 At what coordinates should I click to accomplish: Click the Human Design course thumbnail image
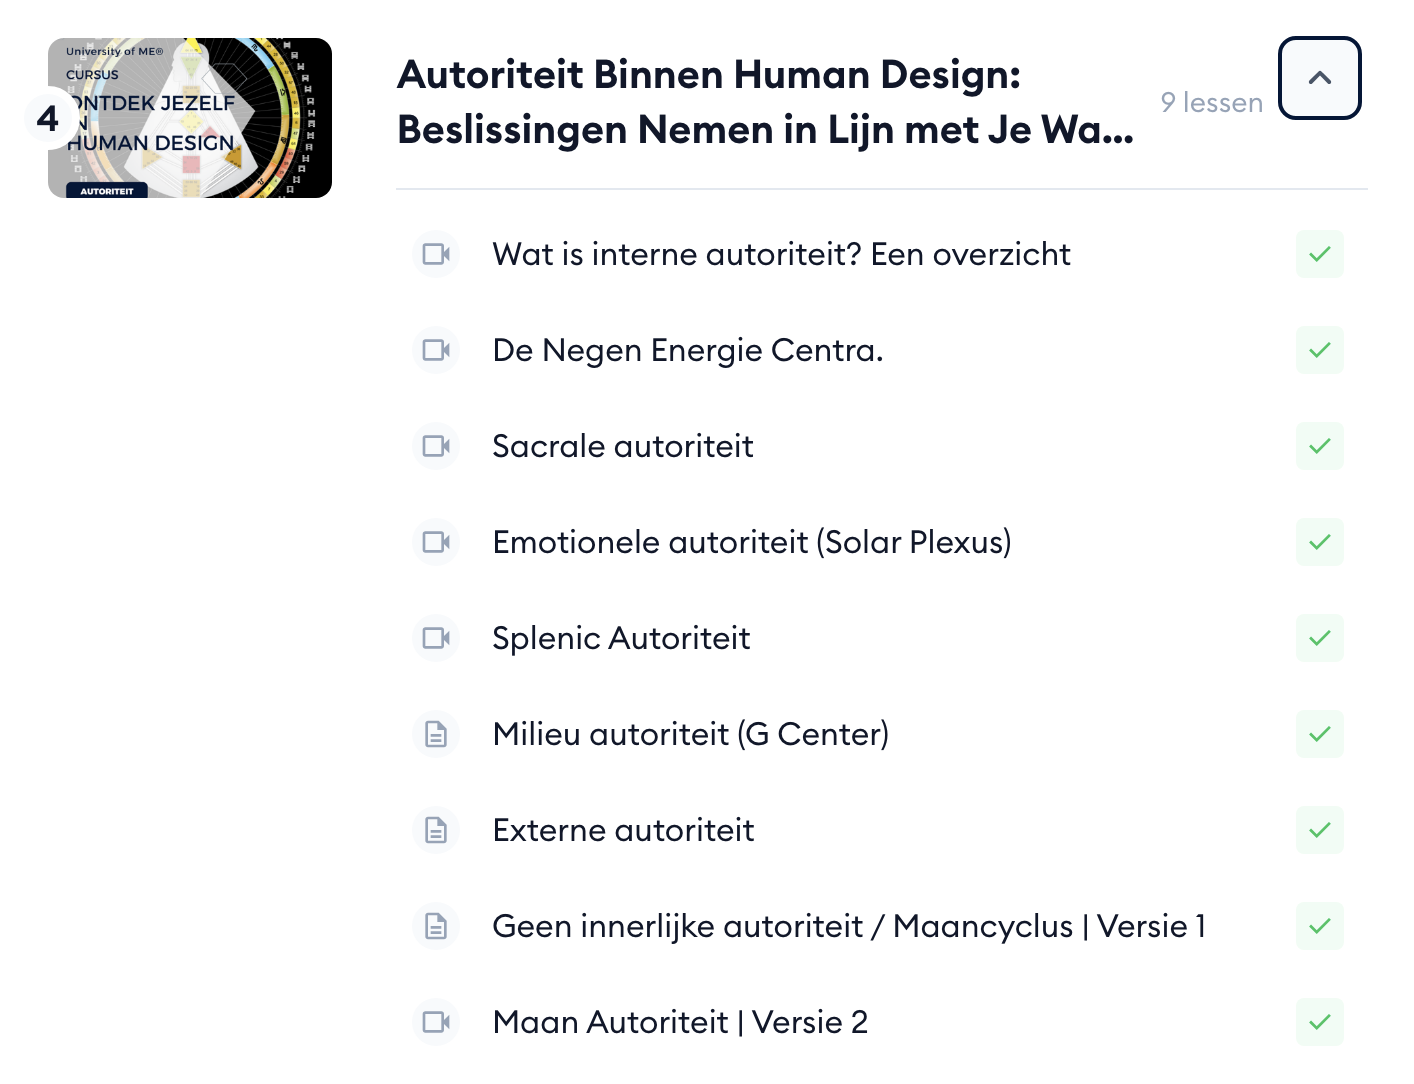(190, 118)
